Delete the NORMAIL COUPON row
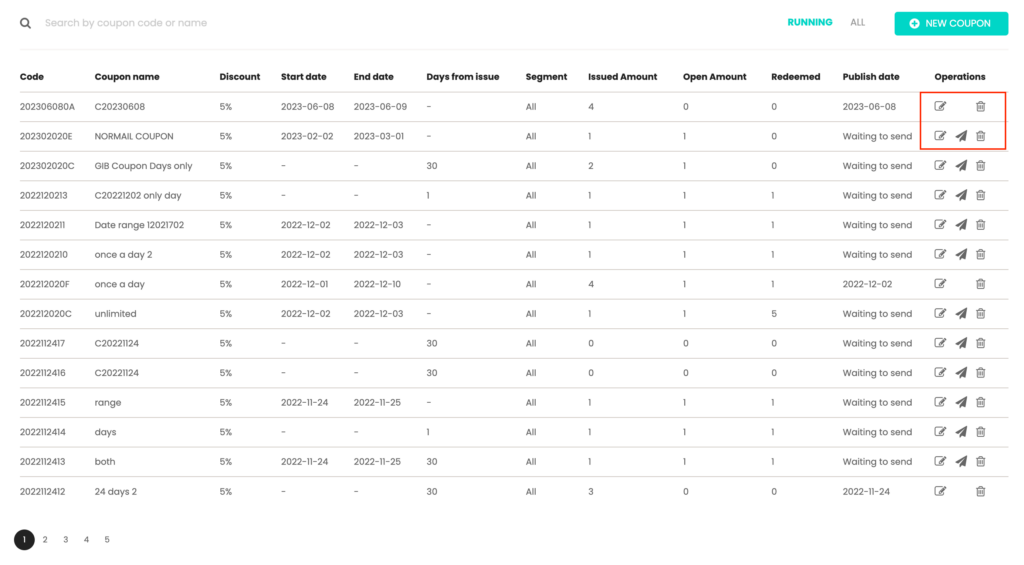 pyautogui.click(x=980, y=136)
